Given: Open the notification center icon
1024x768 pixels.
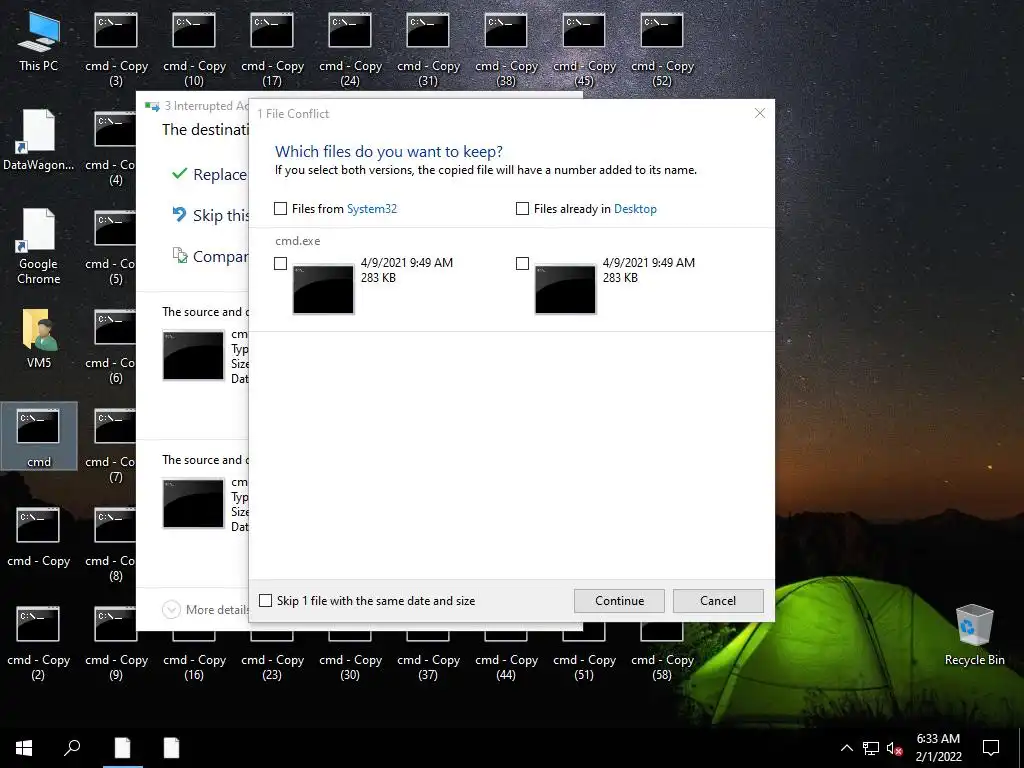Looking at the screenshot, I should point(991,748).
